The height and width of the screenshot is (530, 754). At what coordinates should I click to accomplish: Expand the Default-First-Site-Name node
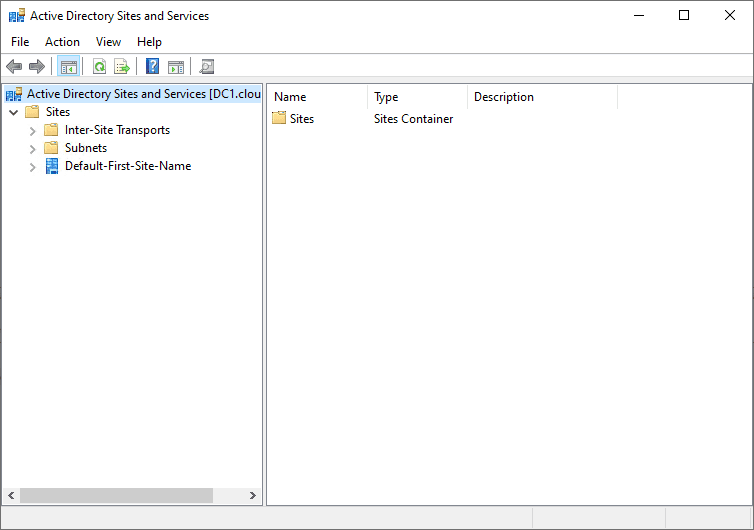point(32,167)
